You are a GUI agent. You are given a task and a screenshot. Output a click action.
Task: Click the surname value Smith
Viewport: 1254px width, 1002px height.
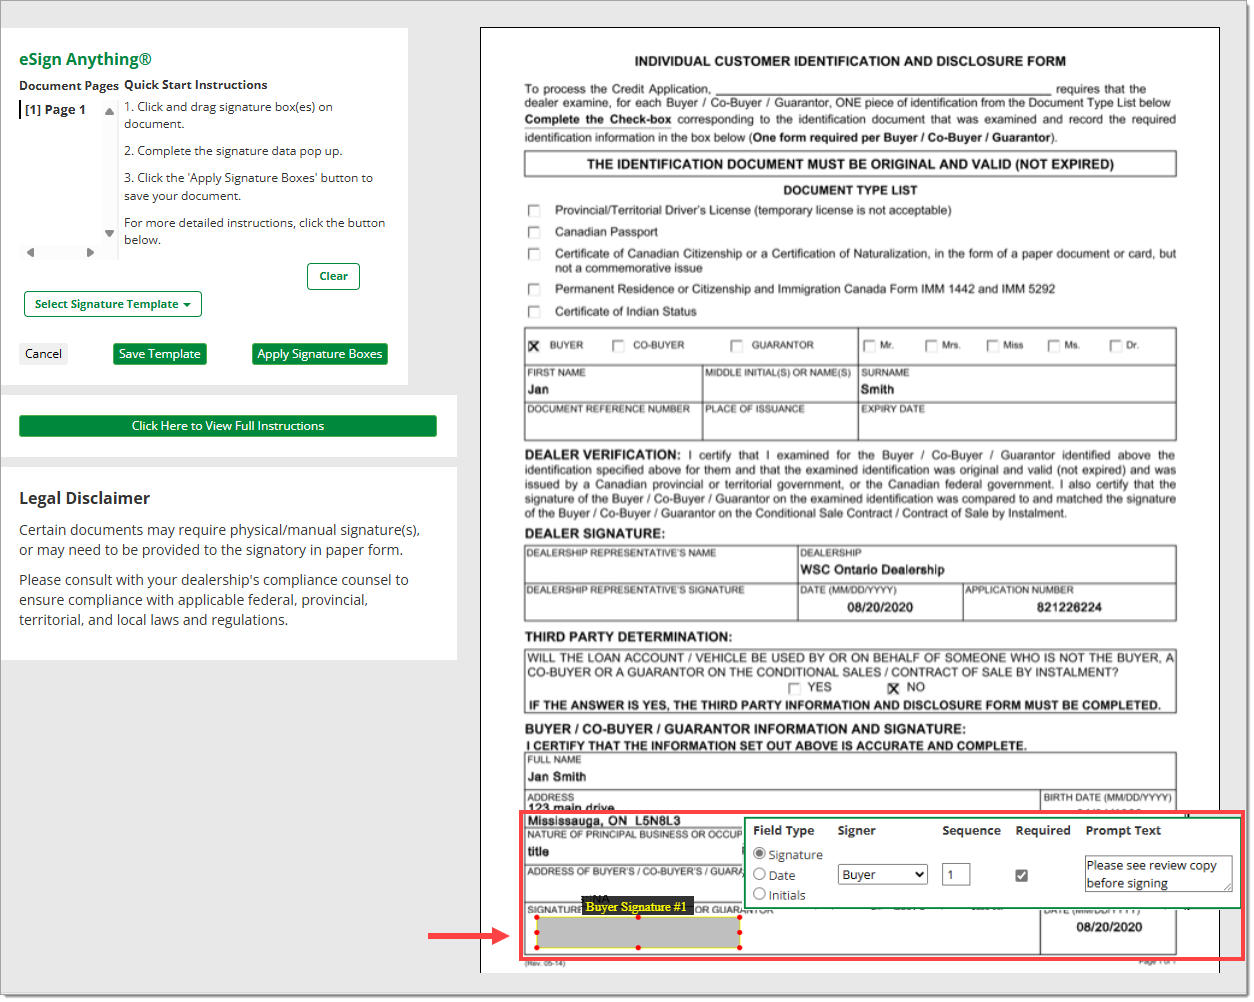[x=877, y=390]
